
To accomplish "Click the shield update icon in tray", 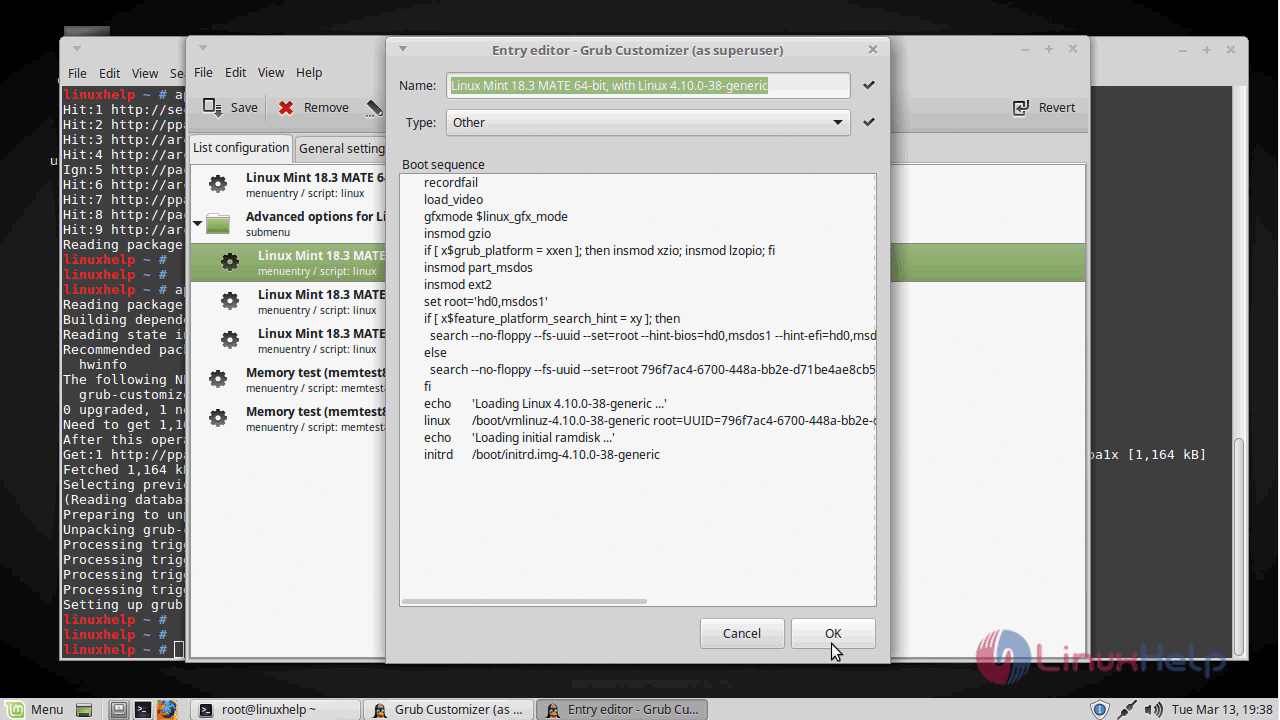I will point(1099,709).
